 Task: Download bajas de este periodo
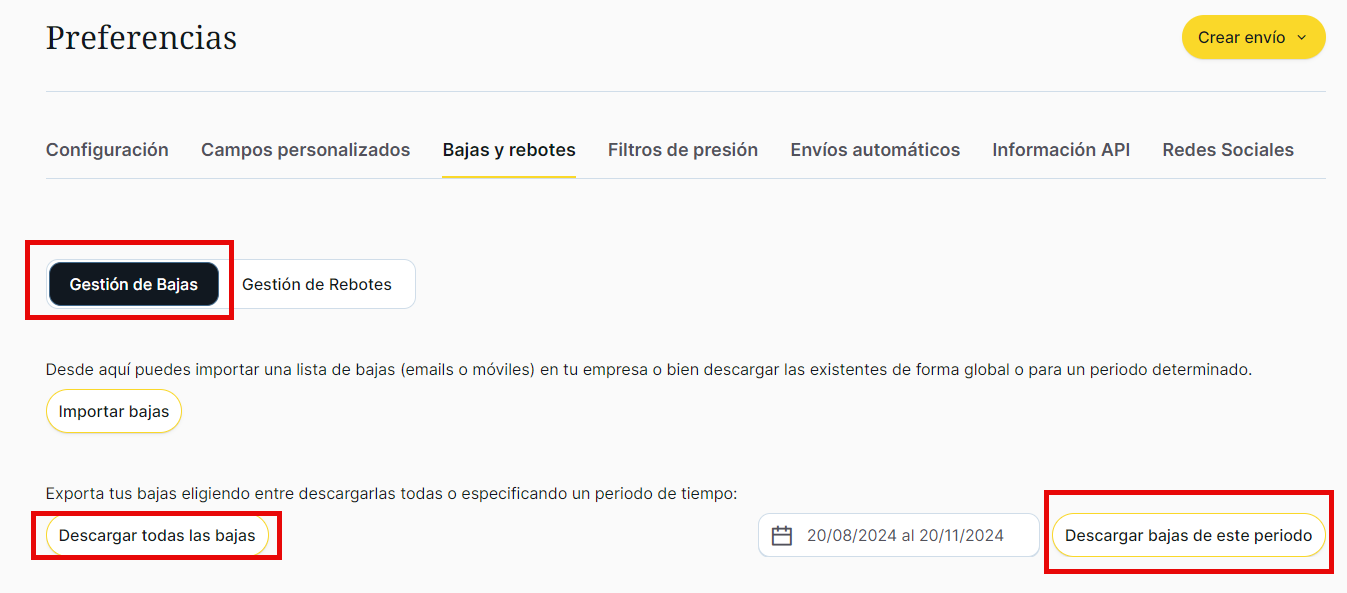tap(1188, 536)
